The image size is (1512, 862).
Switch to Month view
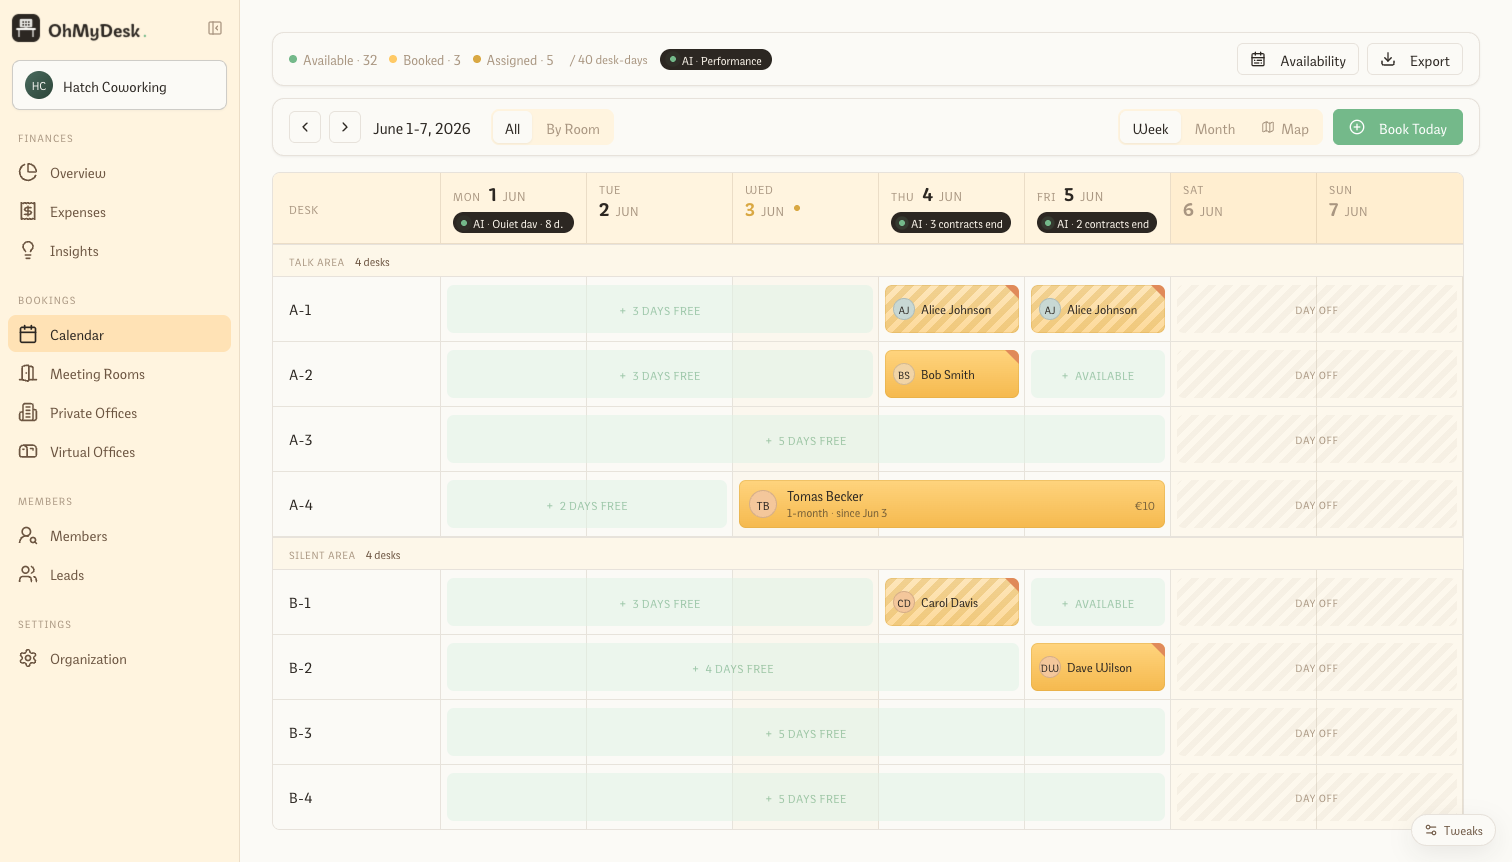click(x=1214, y=128)
